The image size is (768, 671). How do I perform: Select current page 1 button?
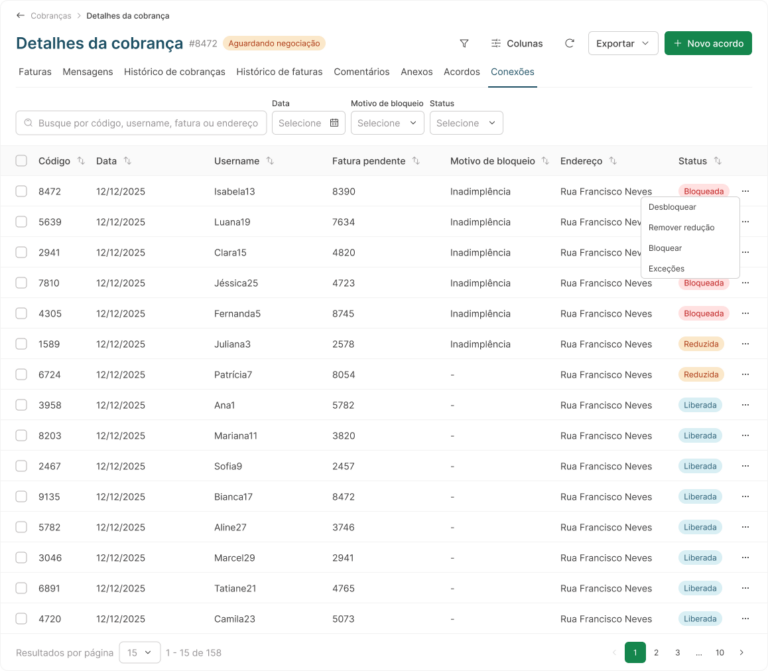click(x=635, y=652)
